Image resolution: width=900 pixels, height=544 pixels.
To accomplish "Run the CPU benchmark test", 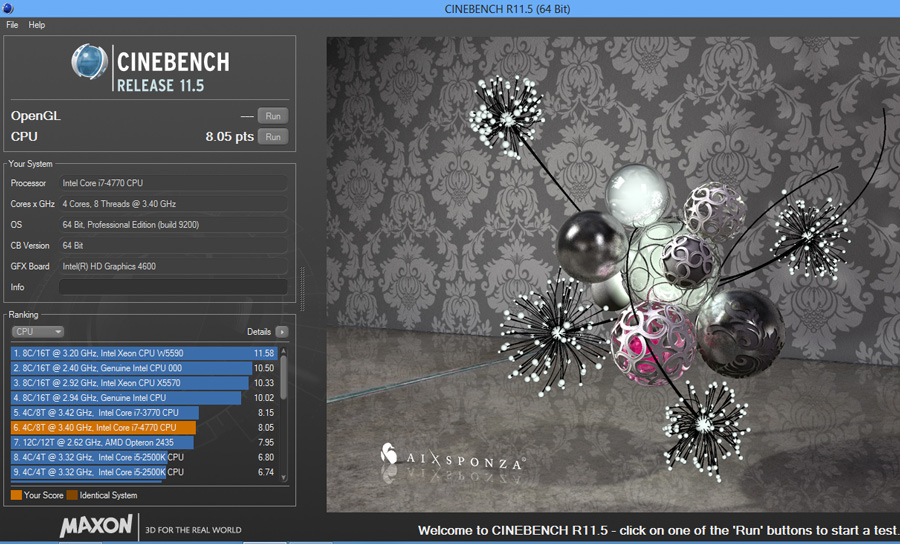I will (273, 137).
